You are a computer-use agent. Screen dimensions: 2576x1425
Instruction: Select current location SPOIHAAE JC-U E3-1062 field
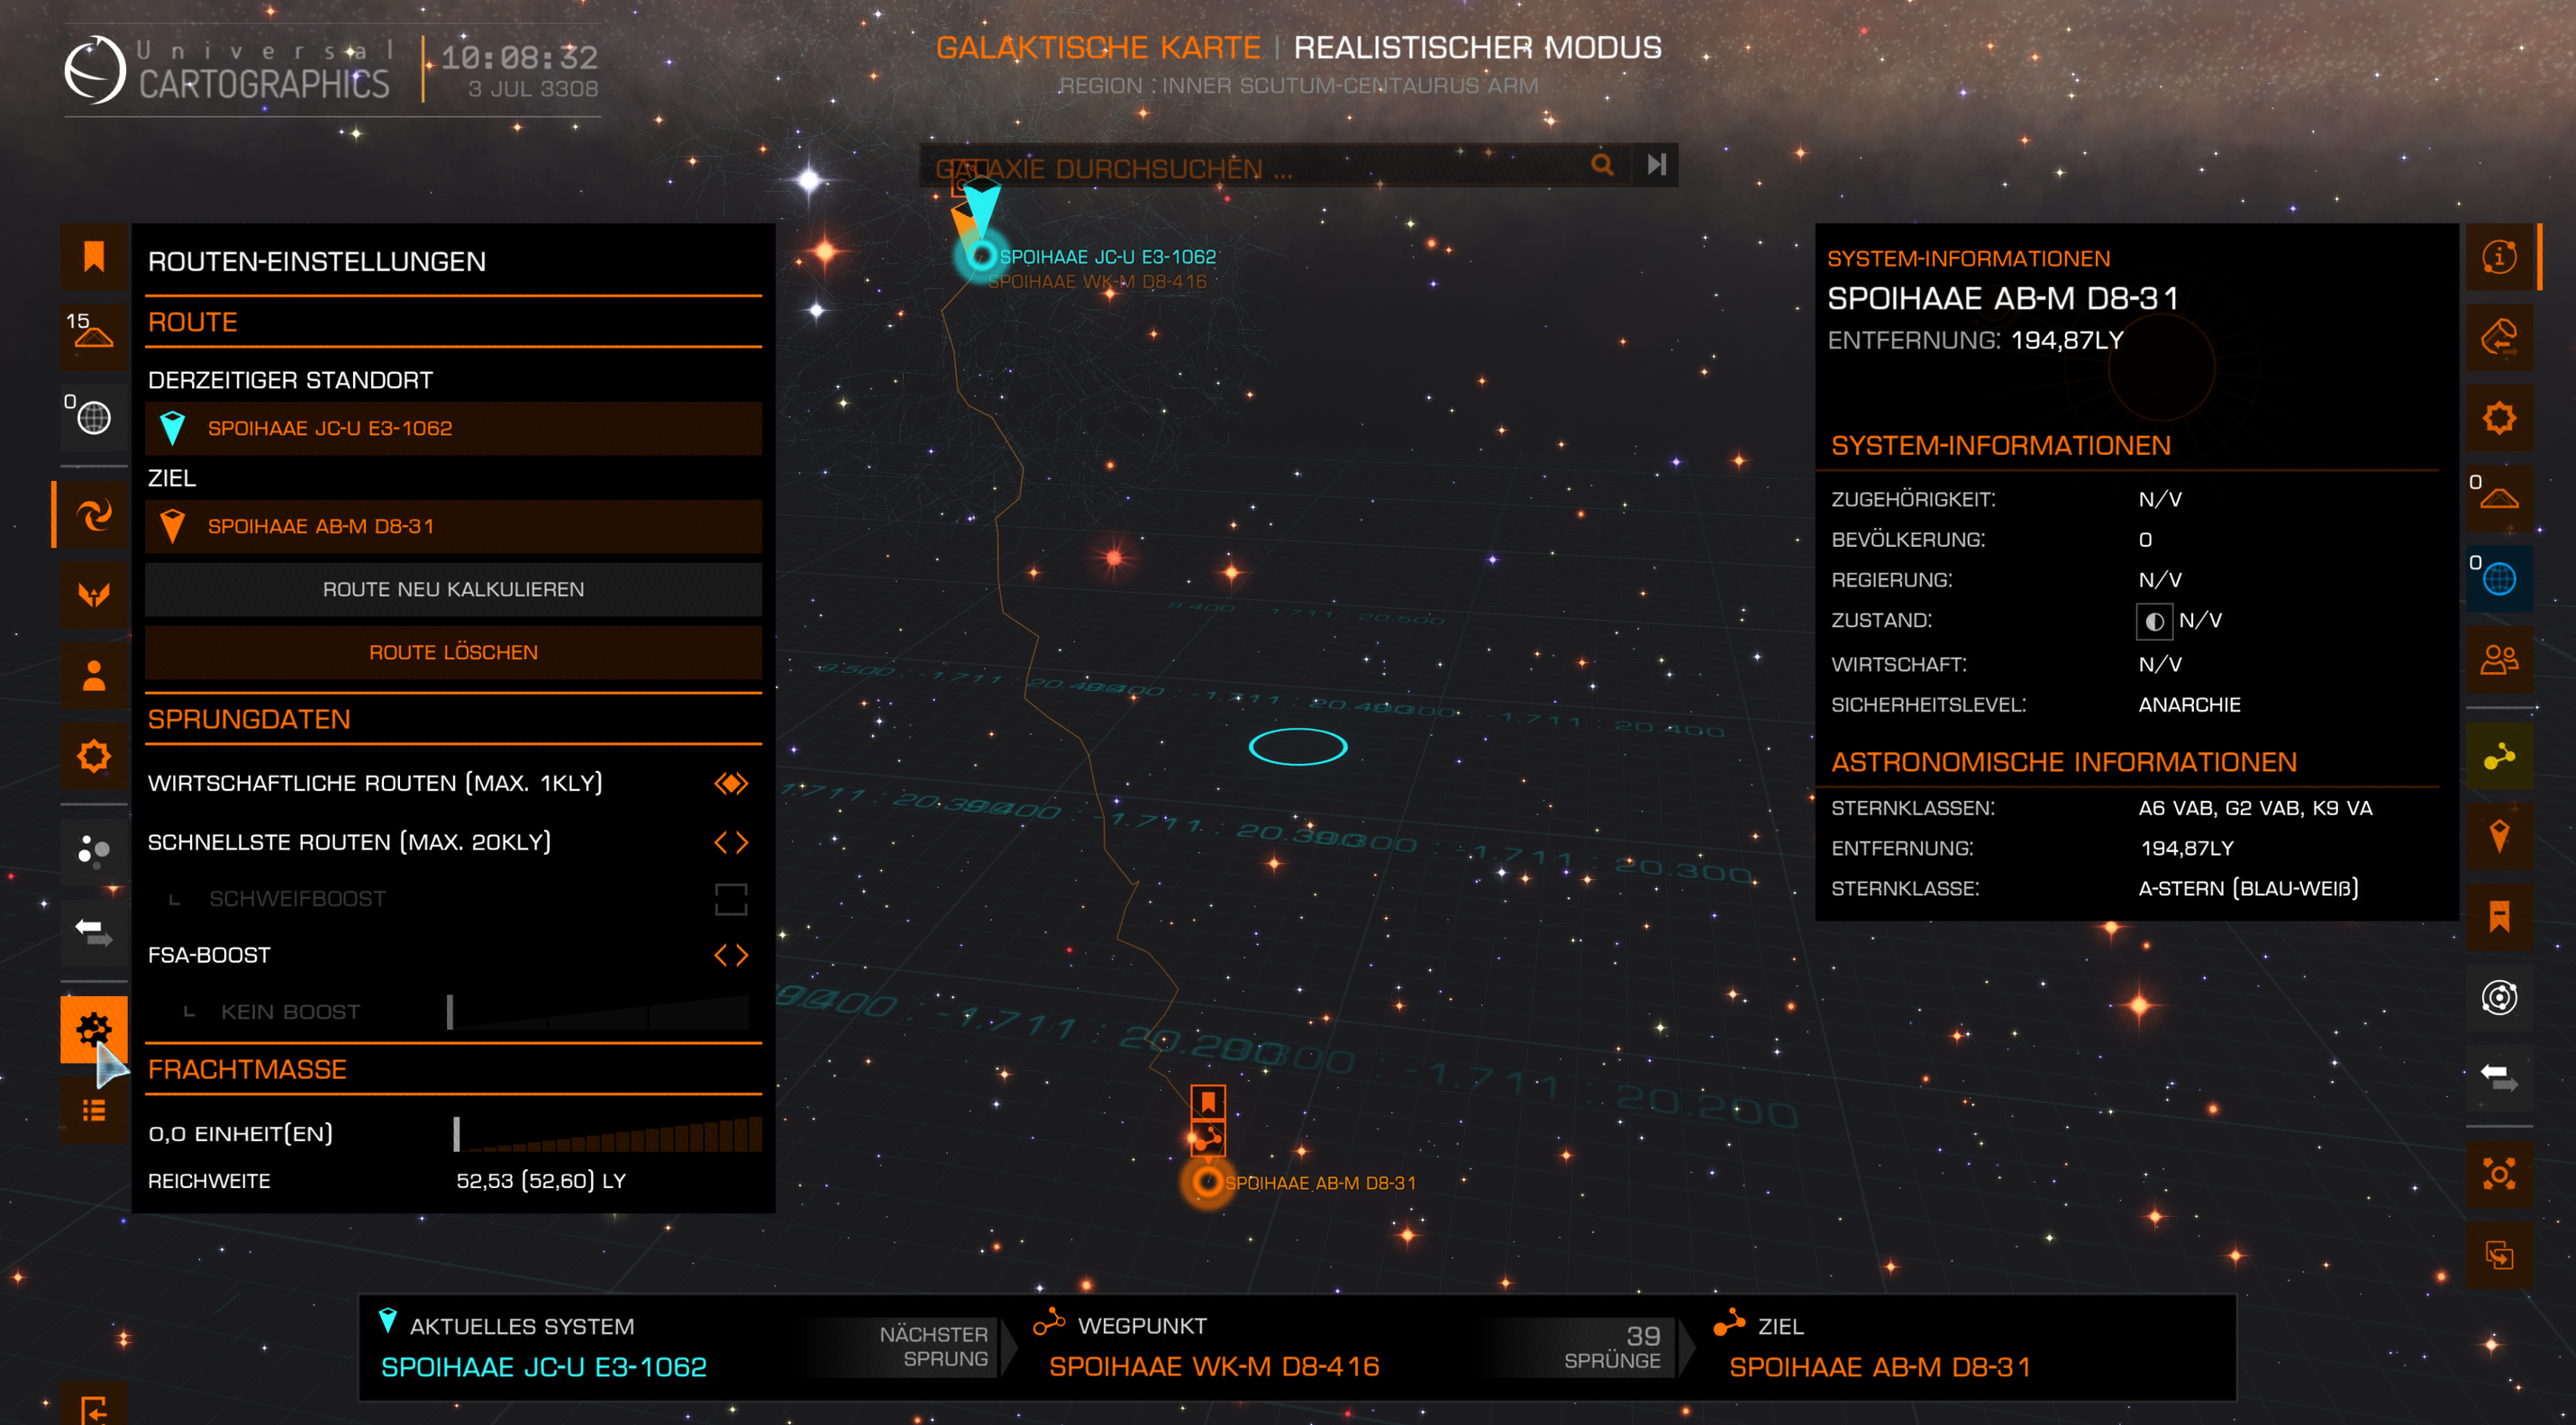[x=453, y=428]
